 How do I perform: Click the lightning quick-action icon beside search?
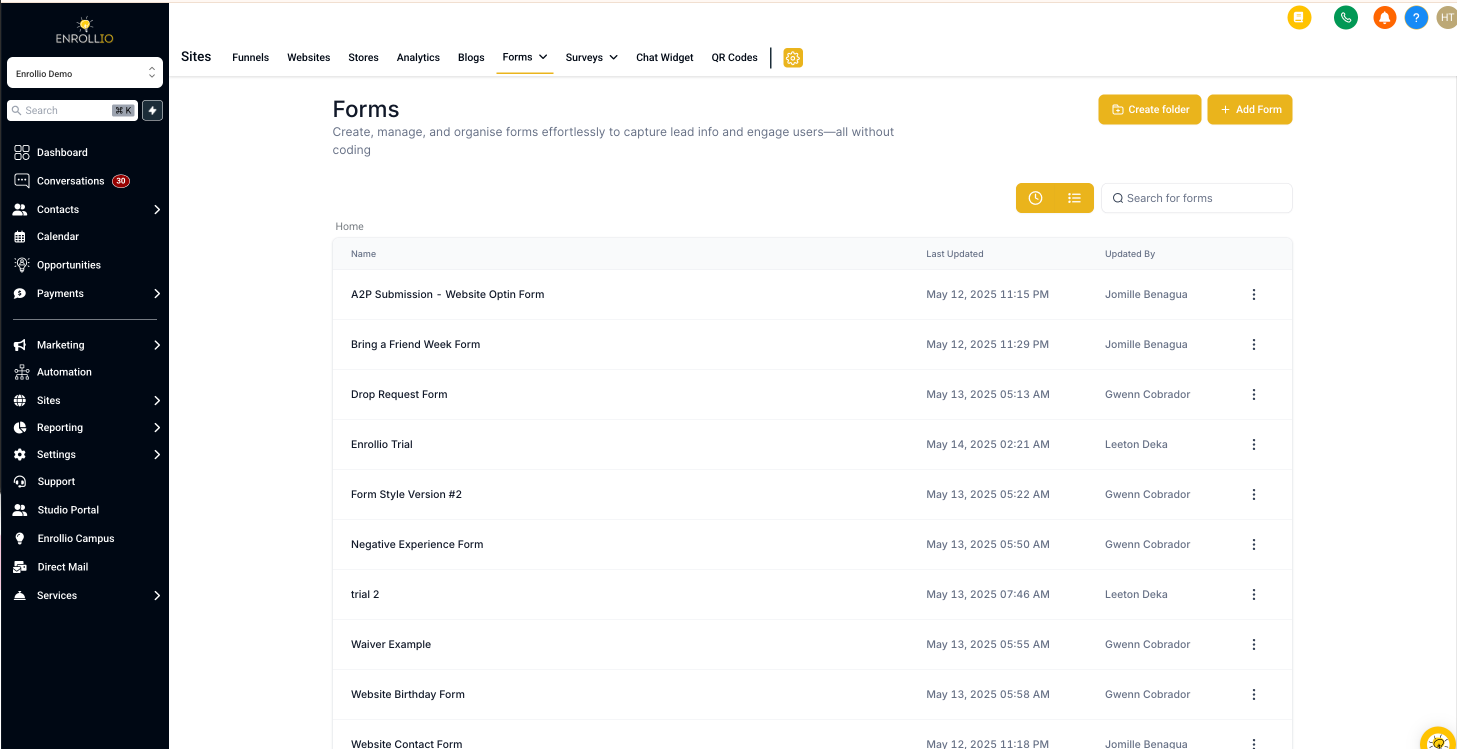pyautogui.click(x=152, y=110)
